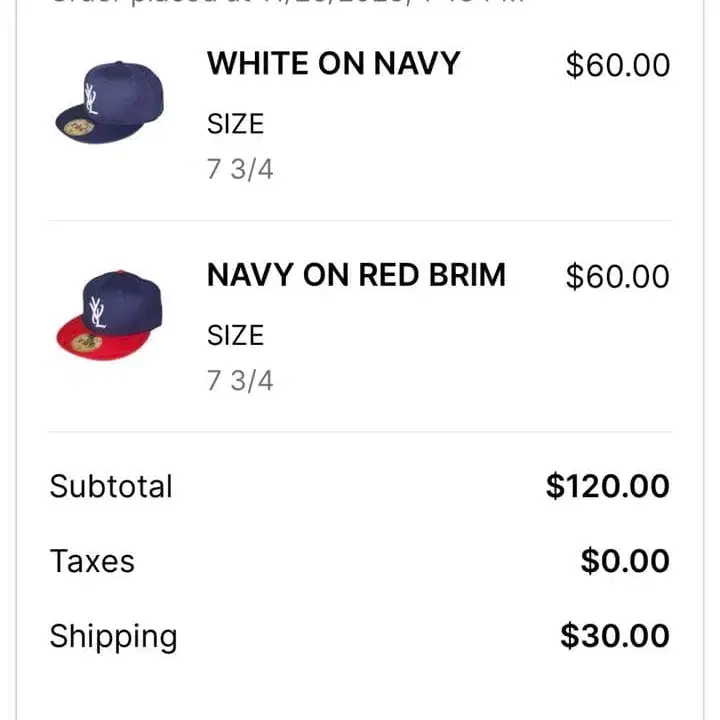This screenshot has width=720, height=720.
Task: Click the SIZE label under White on Navy
Action: 236,124
